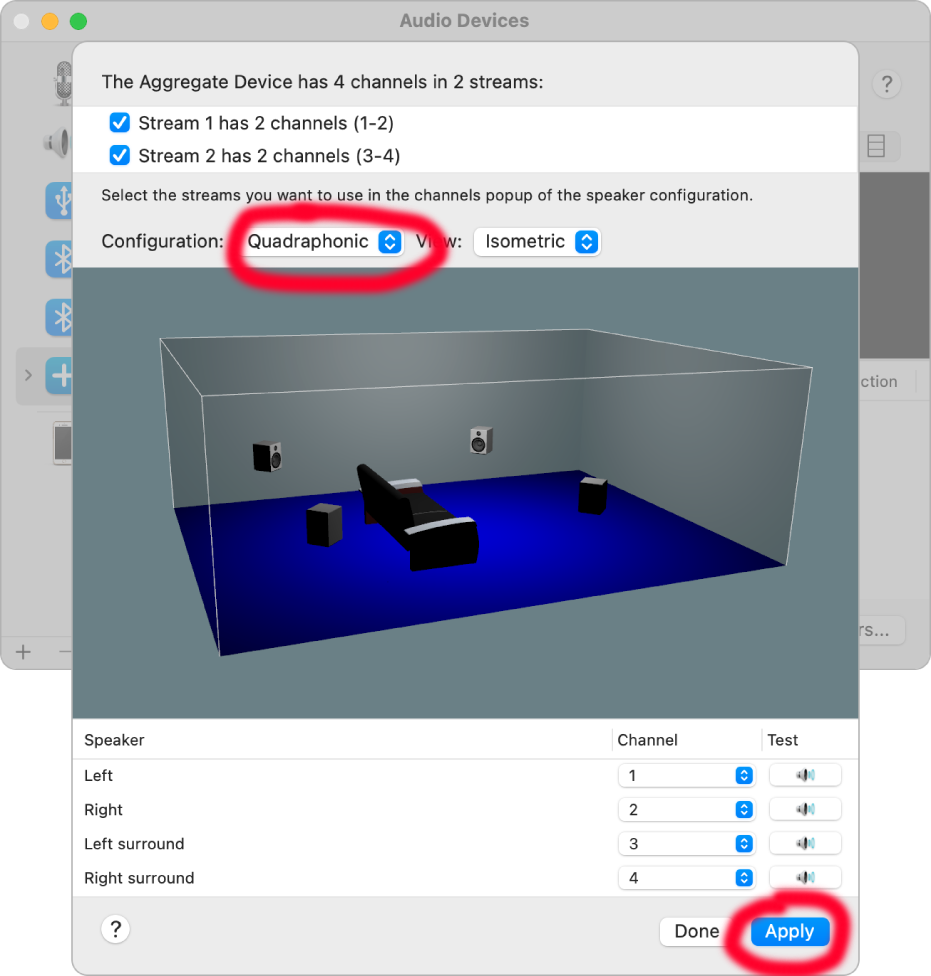Select the microphone device in sidebar
The height and width of the screenshot is (976, 931).
click(63, 83)
